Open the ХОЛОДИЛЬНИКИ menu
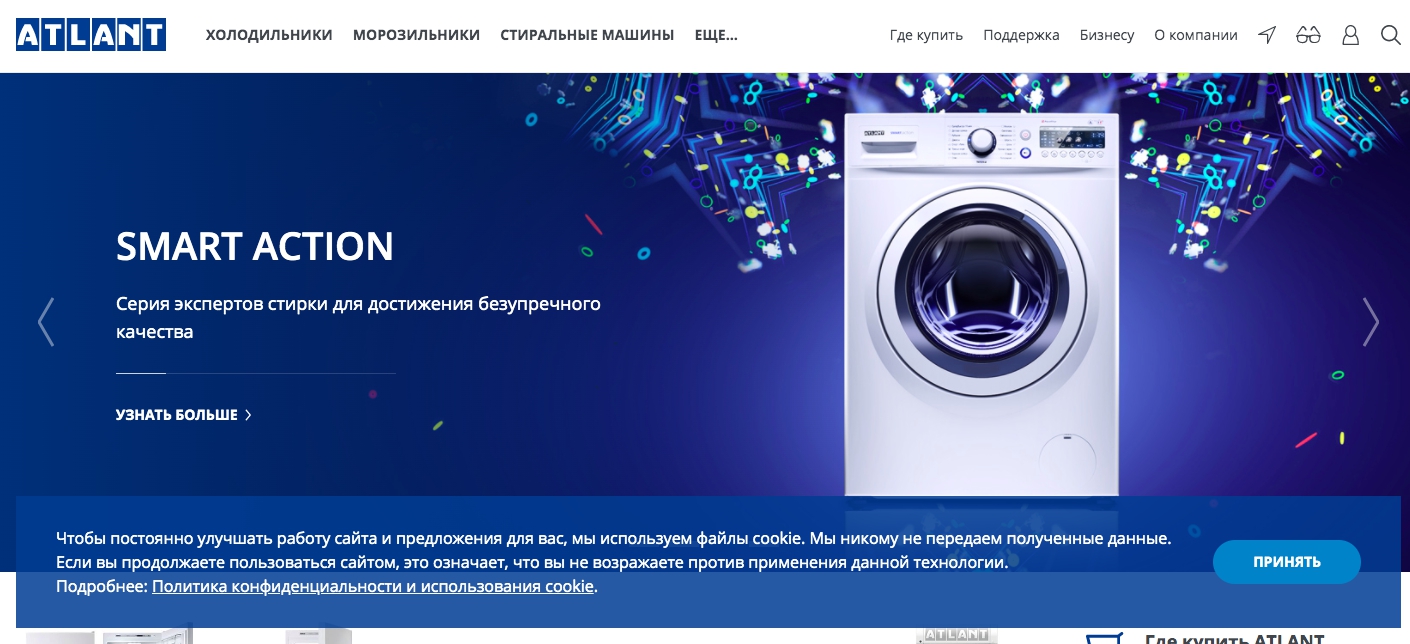1410x644 pixels. 269,35
